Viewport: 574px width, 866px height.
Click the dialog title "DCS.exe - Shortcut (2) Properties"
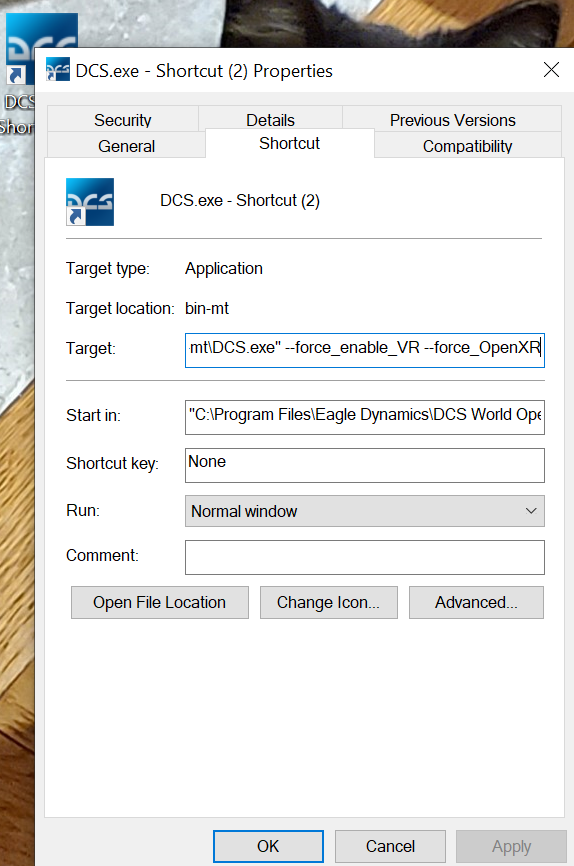(x=204, y=71)
